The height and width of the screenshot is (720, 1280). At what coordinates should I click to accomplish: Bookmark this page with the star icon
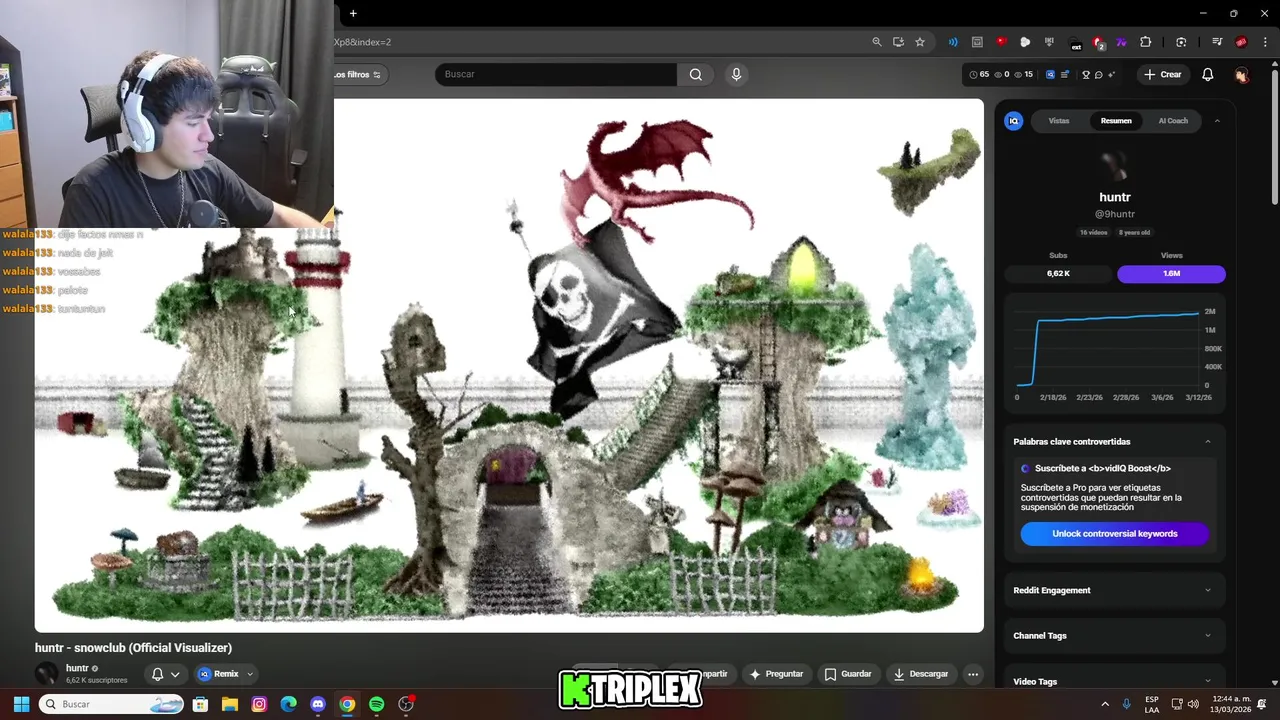(x=920, y=42)
